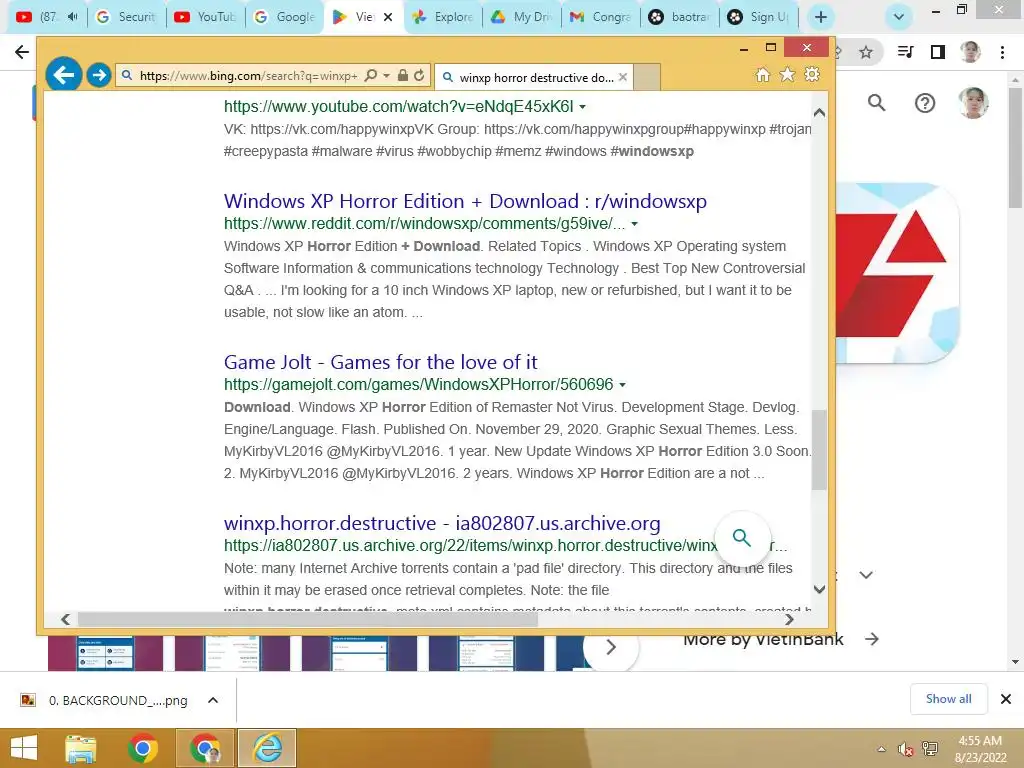The image size is (1024, 768).
Task: Expand the download item options chevron
Action: tap(213, 700)
